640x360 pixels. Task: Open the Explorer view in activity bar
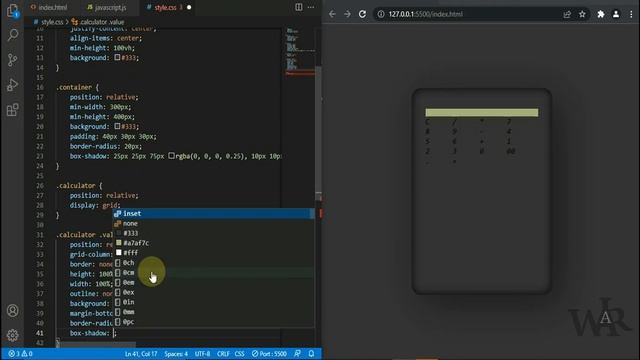pyautogui.click(x=13, y=11)
